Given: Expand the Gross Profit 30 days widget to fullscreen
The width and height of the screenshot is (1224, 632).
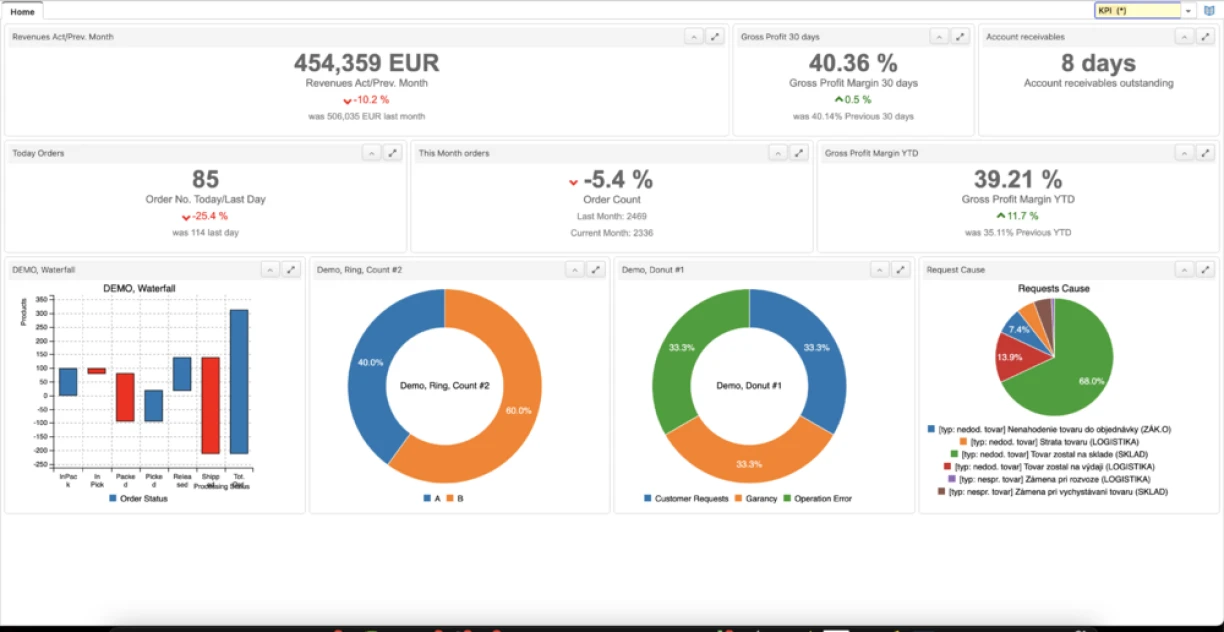Looking at the screenshot, I should click(x=961, y=36).
